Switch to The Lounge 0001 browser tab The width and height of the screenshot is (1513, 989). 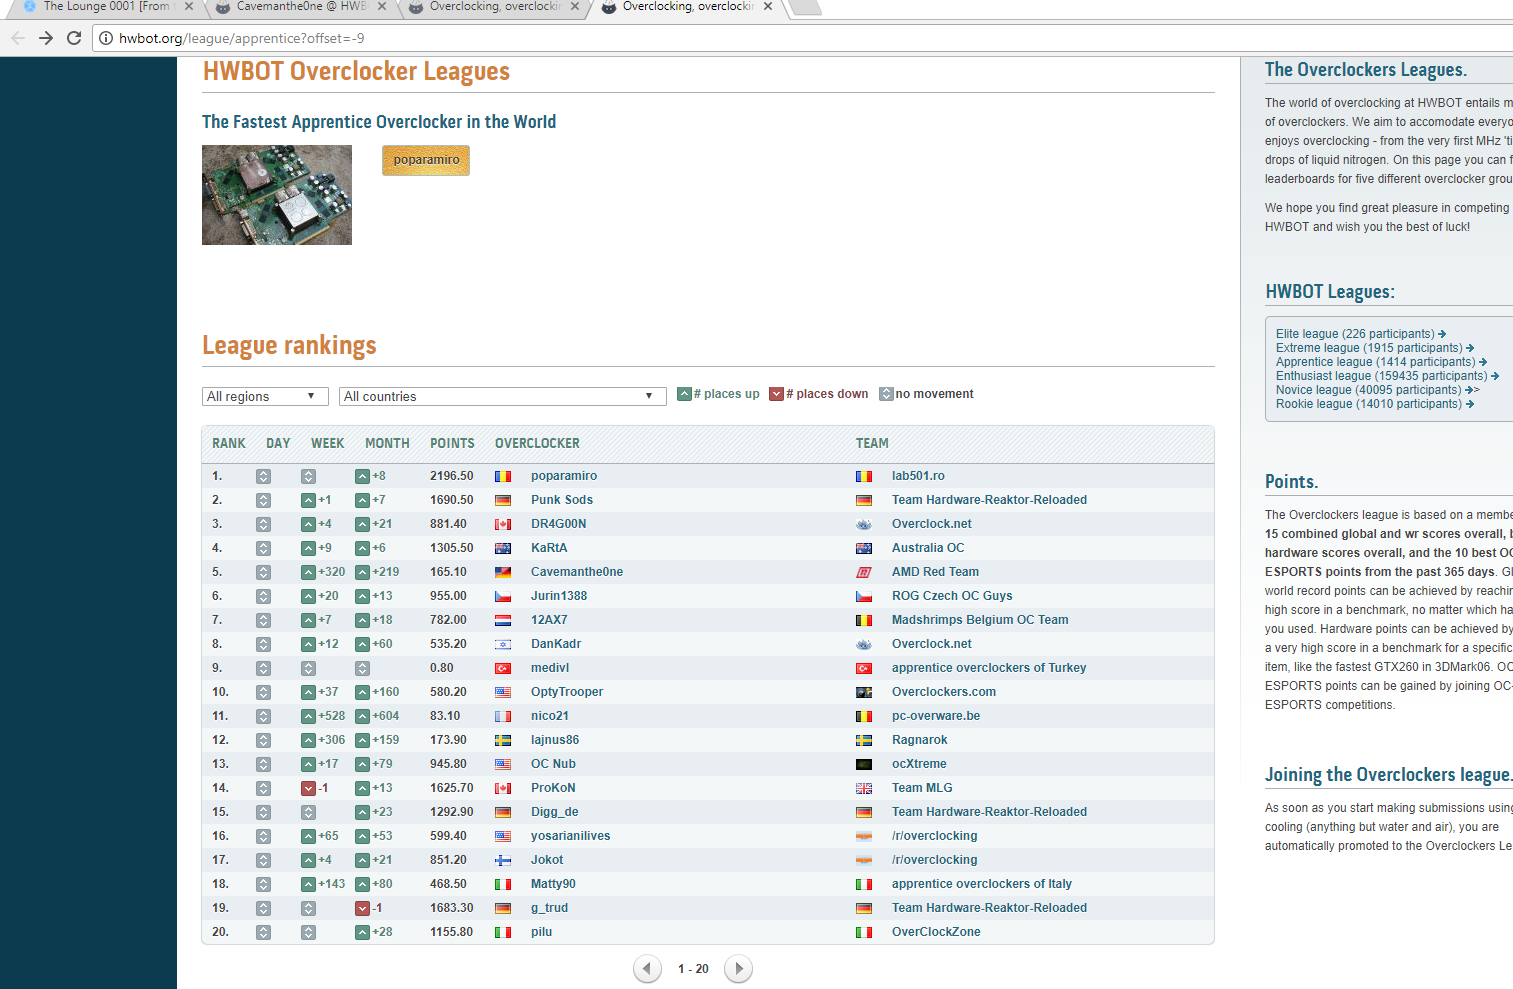[x=105, y=7]
